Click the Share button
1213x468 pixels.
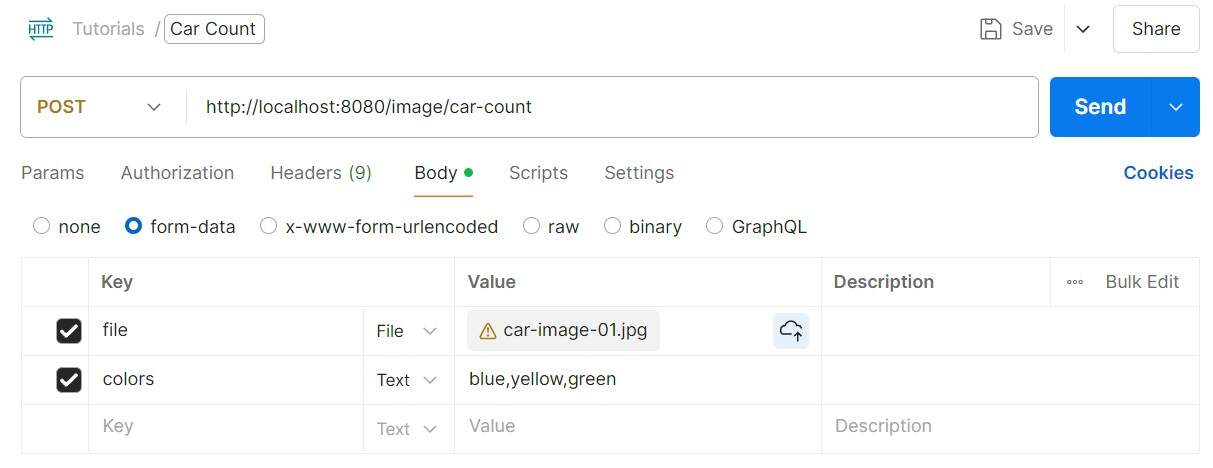click(1155, 29)
